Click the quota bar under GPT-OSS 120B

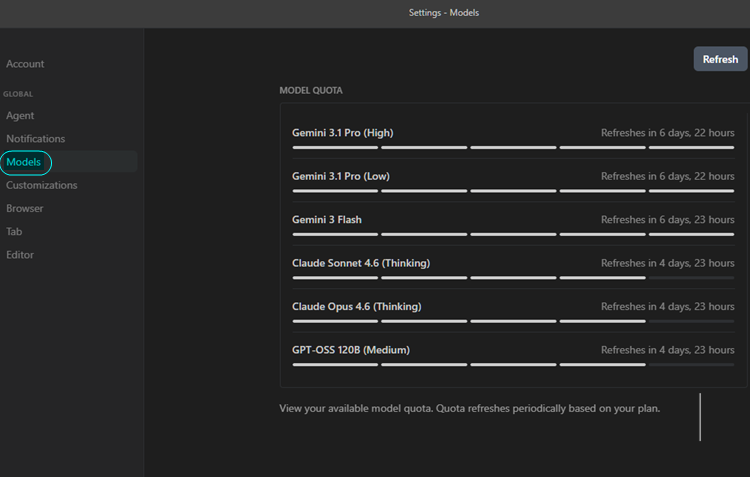pos(513,365)
